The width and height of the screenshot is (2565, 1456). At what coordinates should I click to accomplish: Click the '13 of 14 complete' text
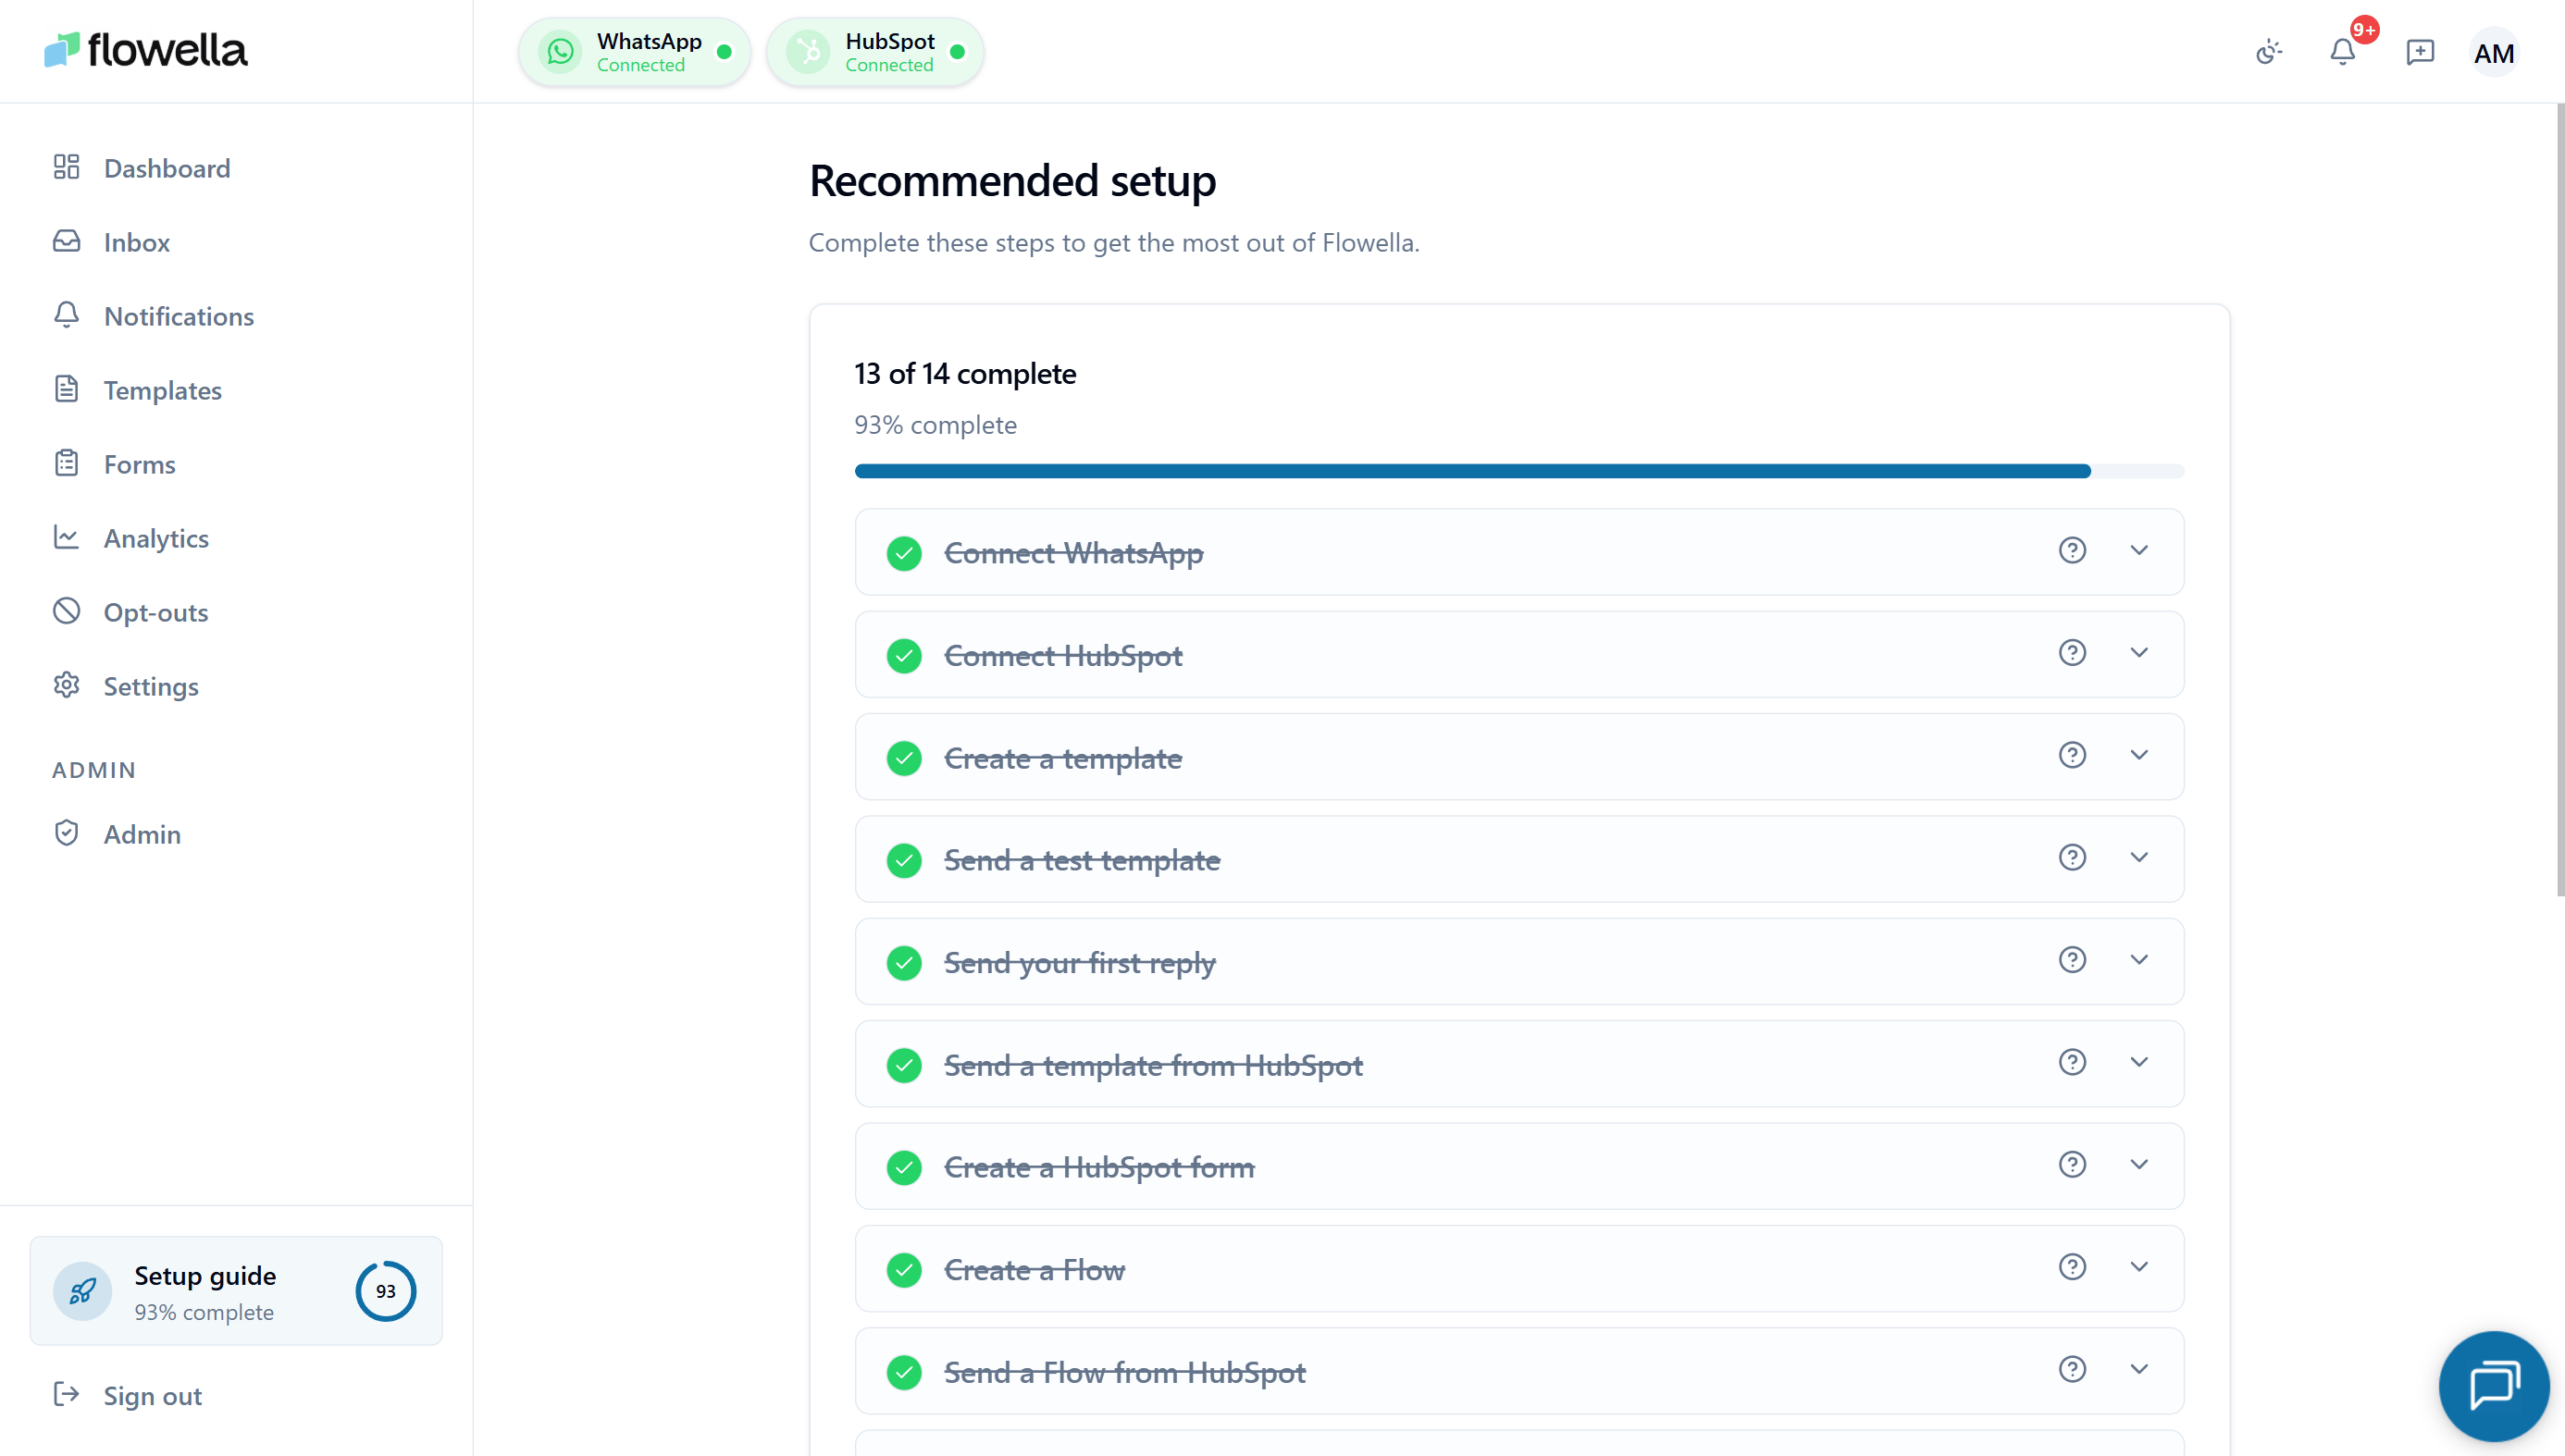tap(965, 374)
